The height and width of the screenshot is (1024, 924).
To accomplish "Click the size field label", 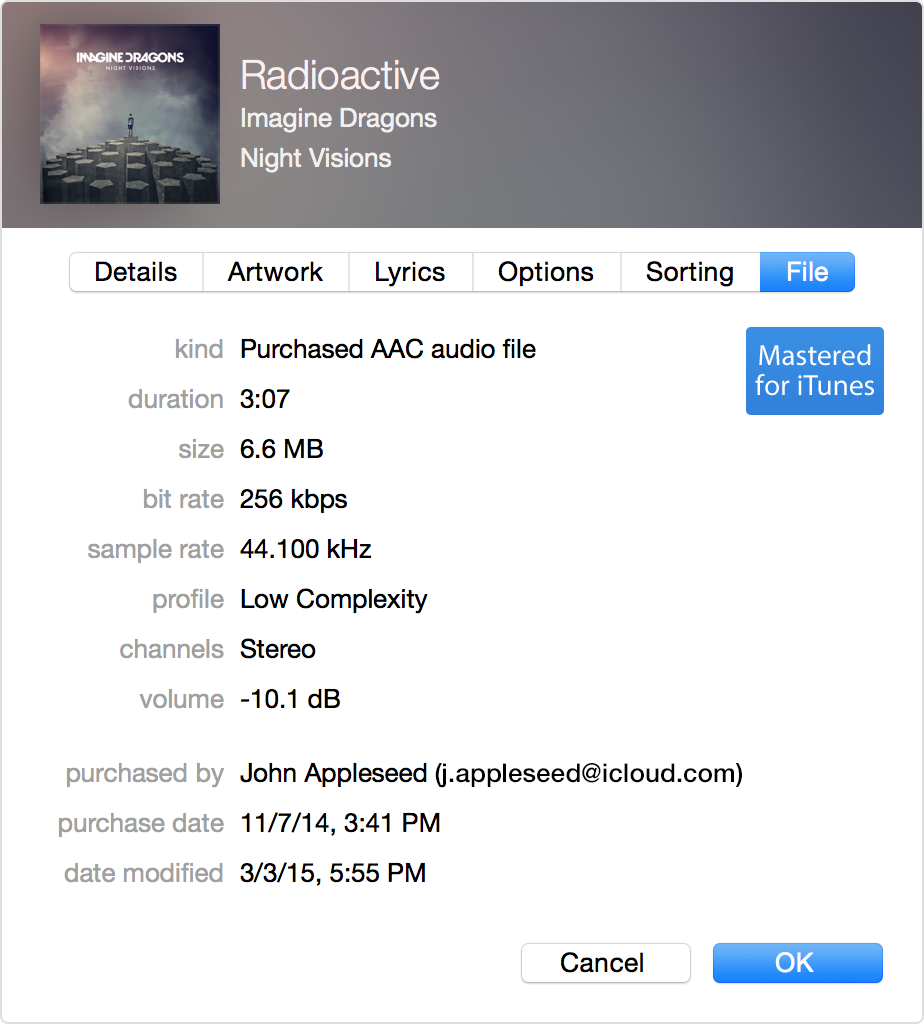I will click(x=201, y=449).
